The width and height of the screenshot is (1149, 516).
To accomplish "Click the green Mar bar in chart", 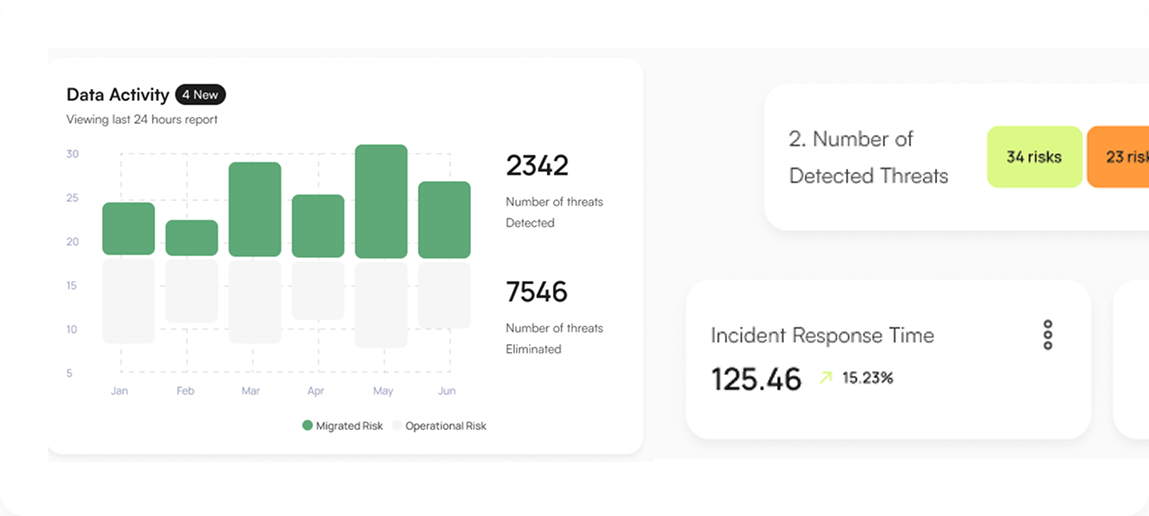I will [255, 209].
